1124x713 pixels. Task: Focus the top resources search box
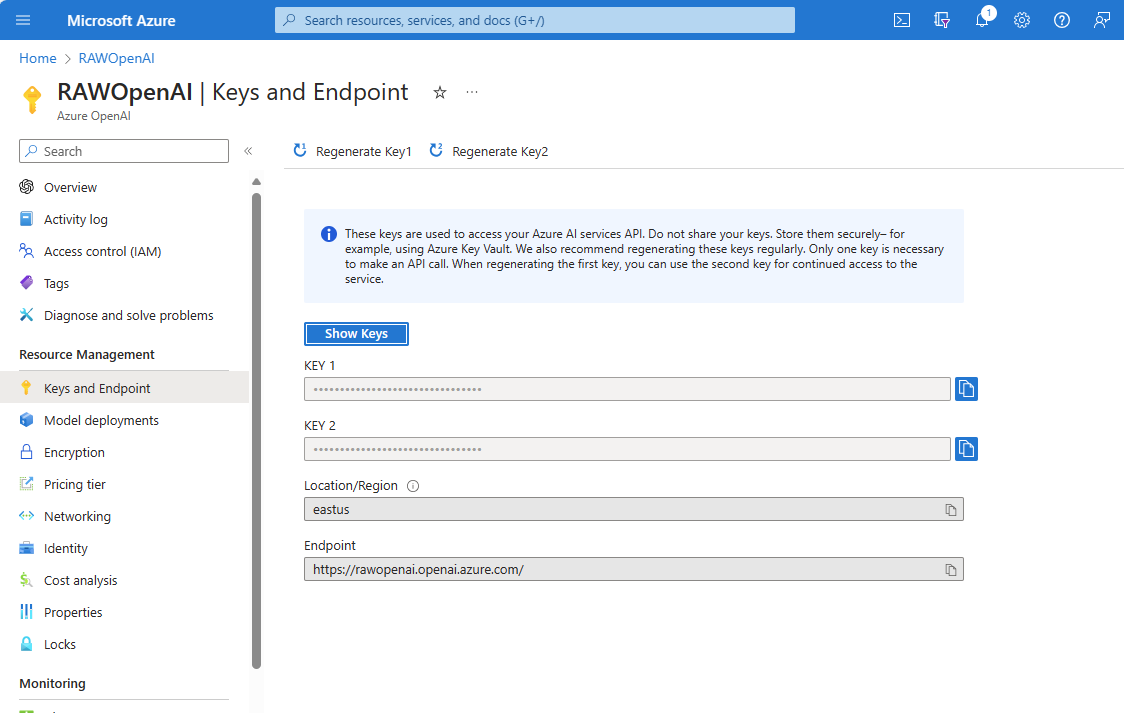pyautogui.click(x=535, y=20)
